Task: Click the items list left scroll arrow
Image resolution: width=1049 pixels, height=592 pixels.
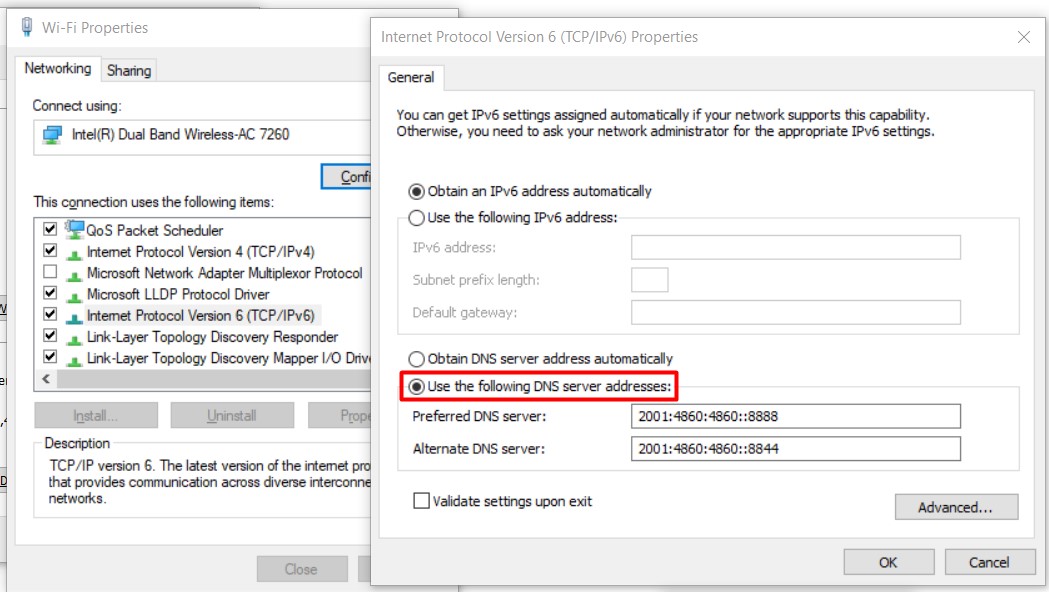Action: point(45,379)
